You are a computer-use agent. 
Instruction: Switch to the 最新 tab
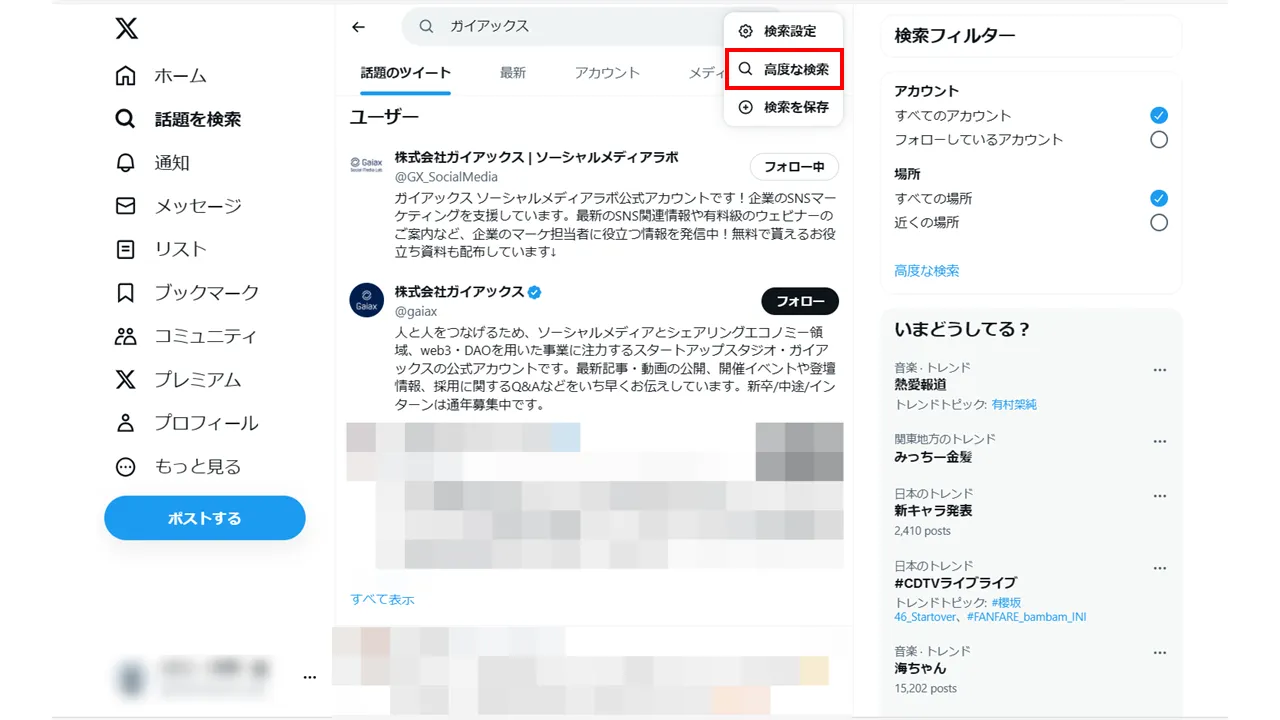point(513,72)
